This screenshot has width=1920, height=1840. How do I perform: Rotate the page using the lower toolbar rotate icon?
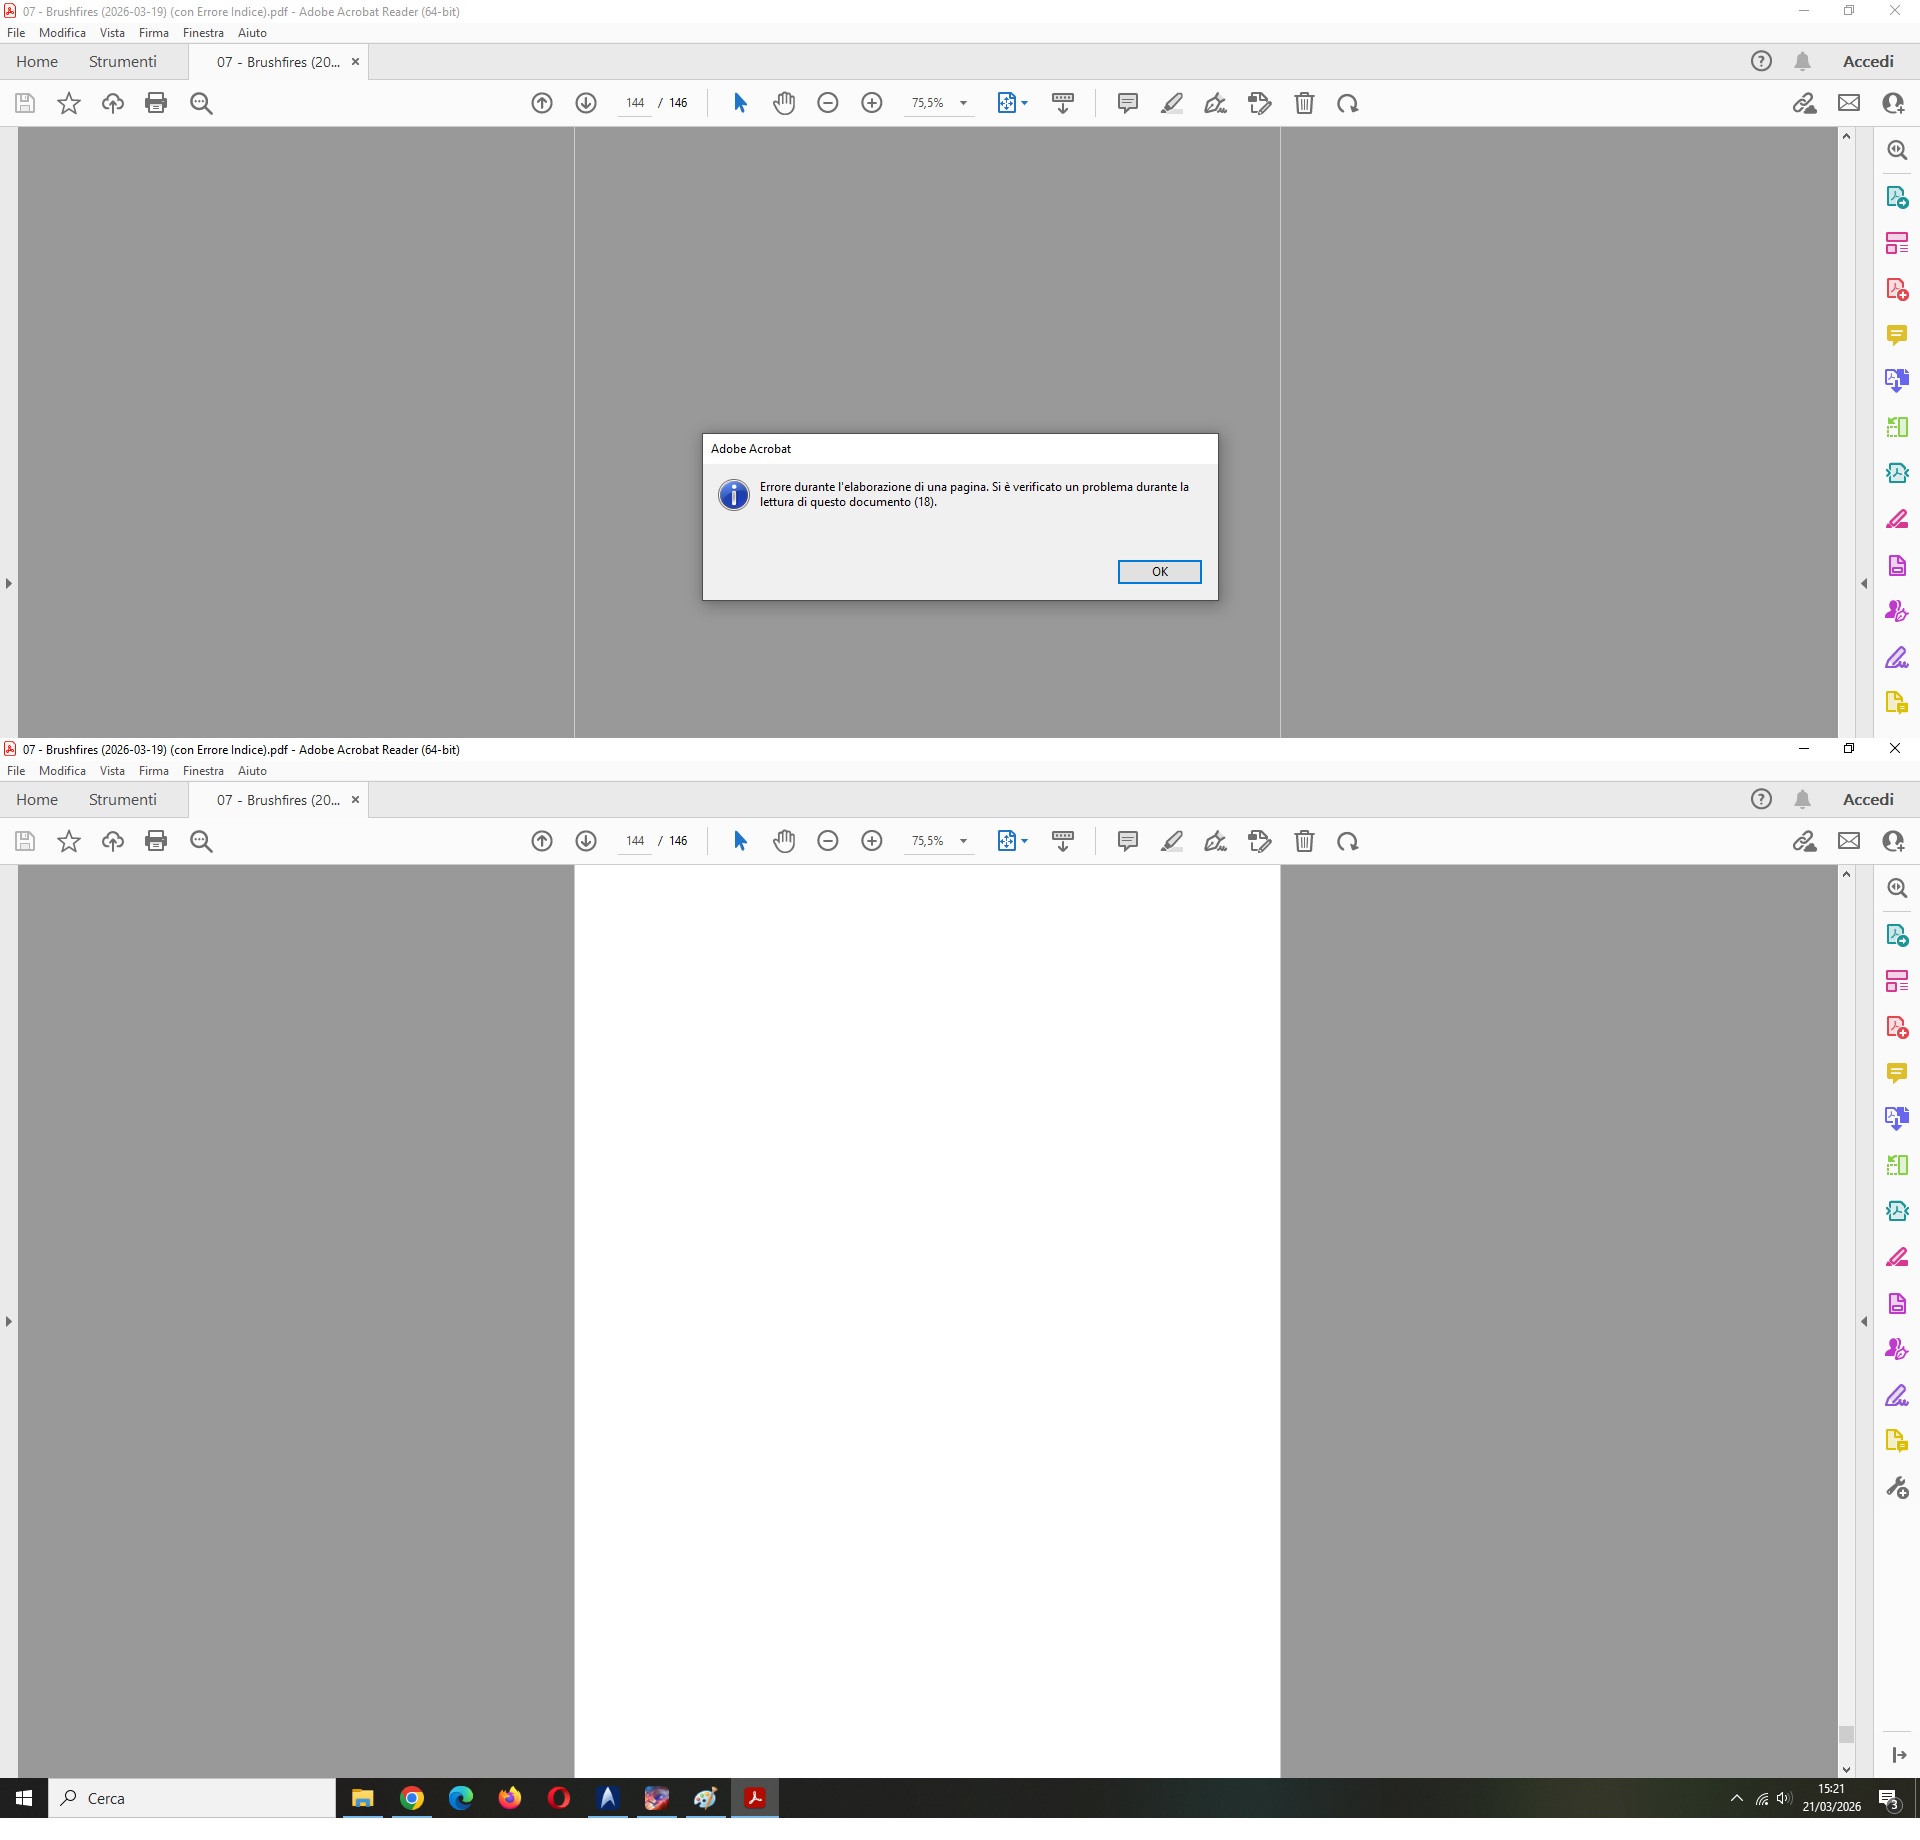[1347, 841]
